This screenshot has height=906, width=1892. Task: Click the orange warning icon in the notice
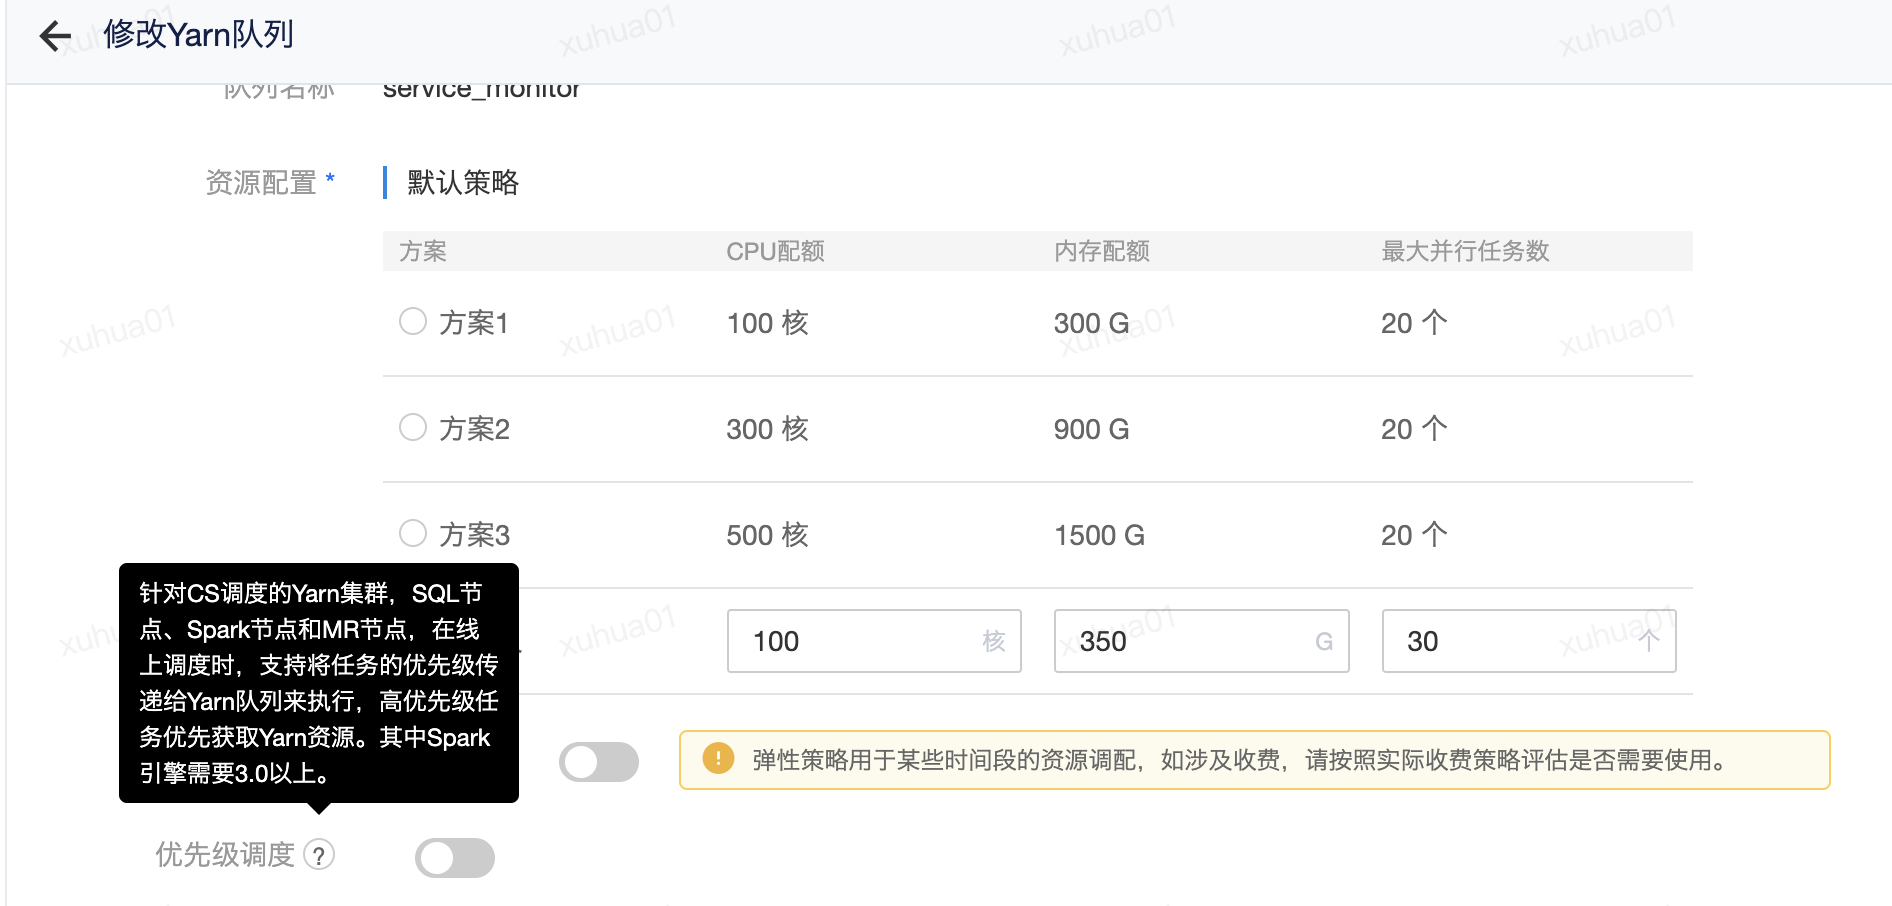[x=717, y=759]
